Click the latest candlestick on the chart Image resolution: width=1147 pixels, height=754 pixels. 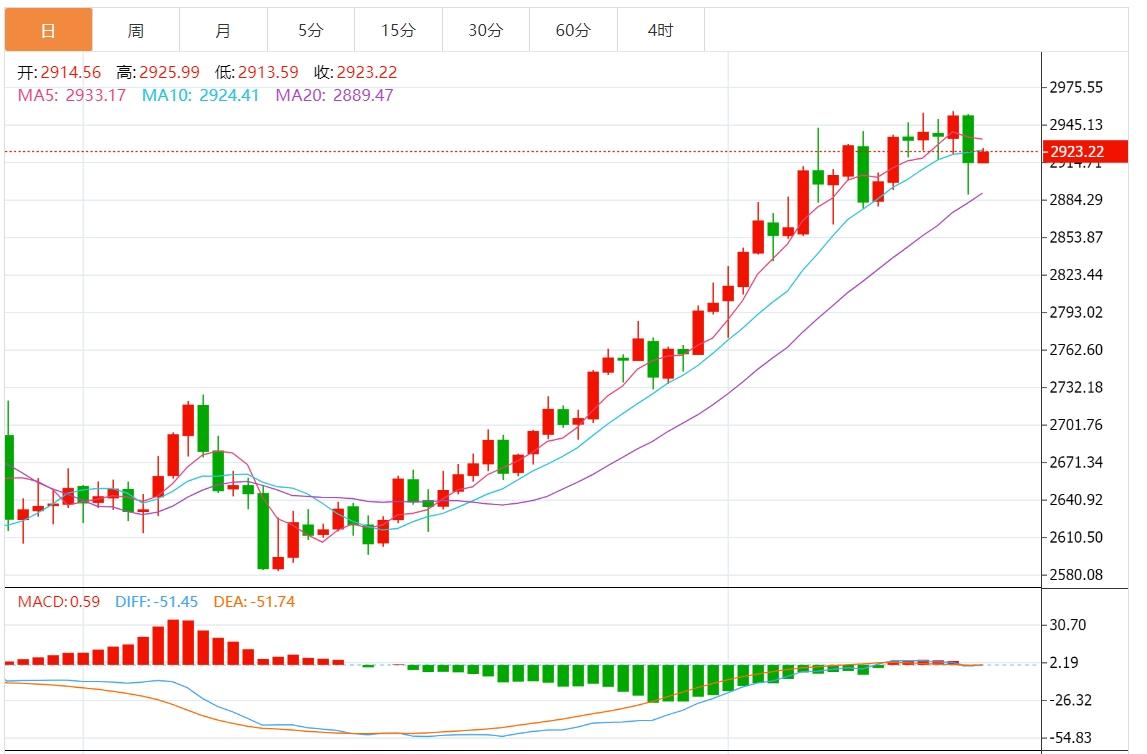coord(985,155)
